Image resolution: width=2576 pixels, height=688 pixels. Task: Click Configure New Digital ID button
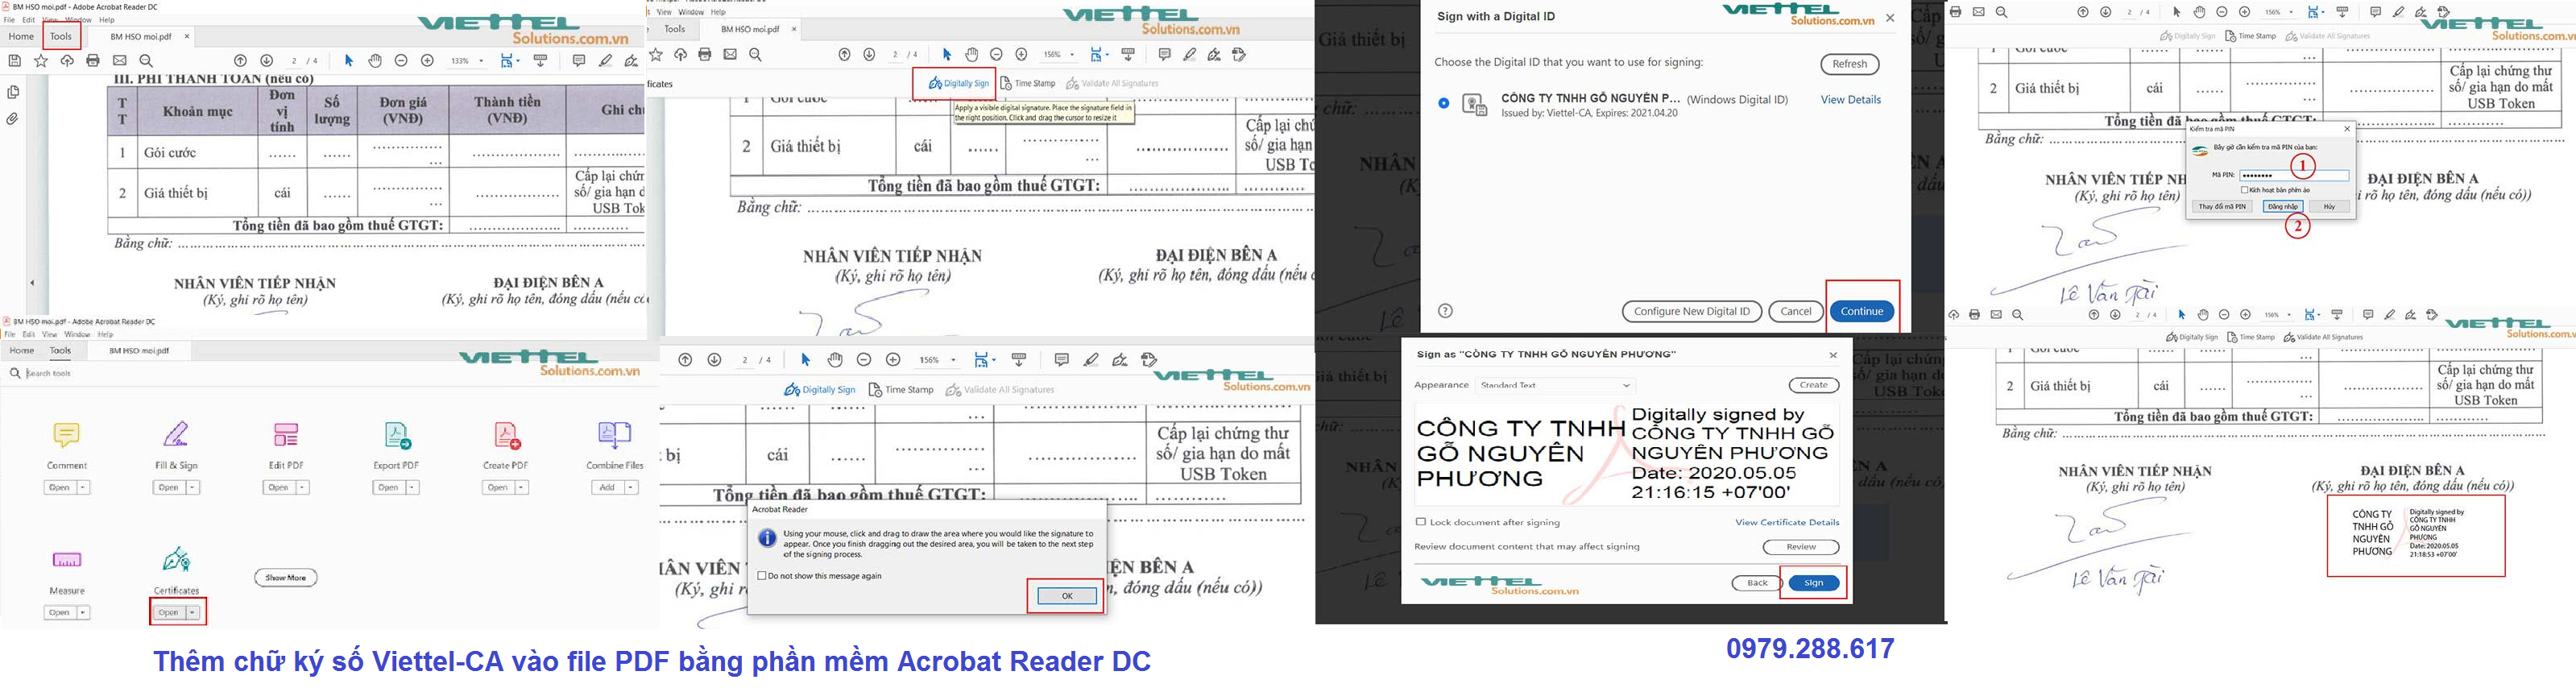pos(1691,311)
